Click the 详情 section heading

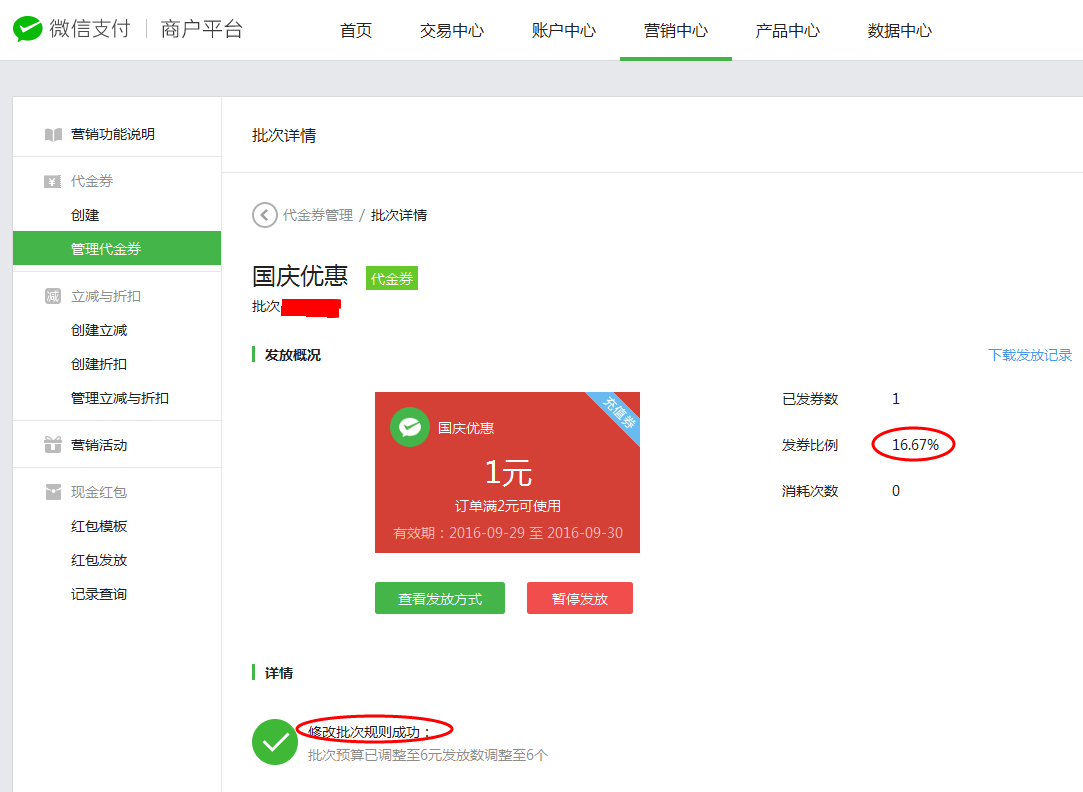pyautogui.click(x=279, y=673)
